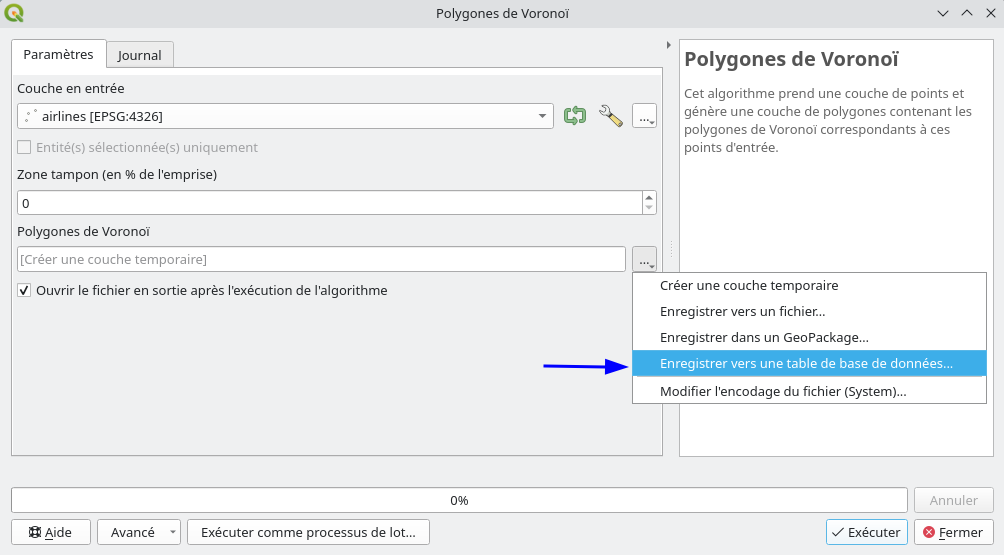The height and width of the screenshot is (555, 1004).
Task: Click the output destination ellipsis button
Action: tap(644, 259)
